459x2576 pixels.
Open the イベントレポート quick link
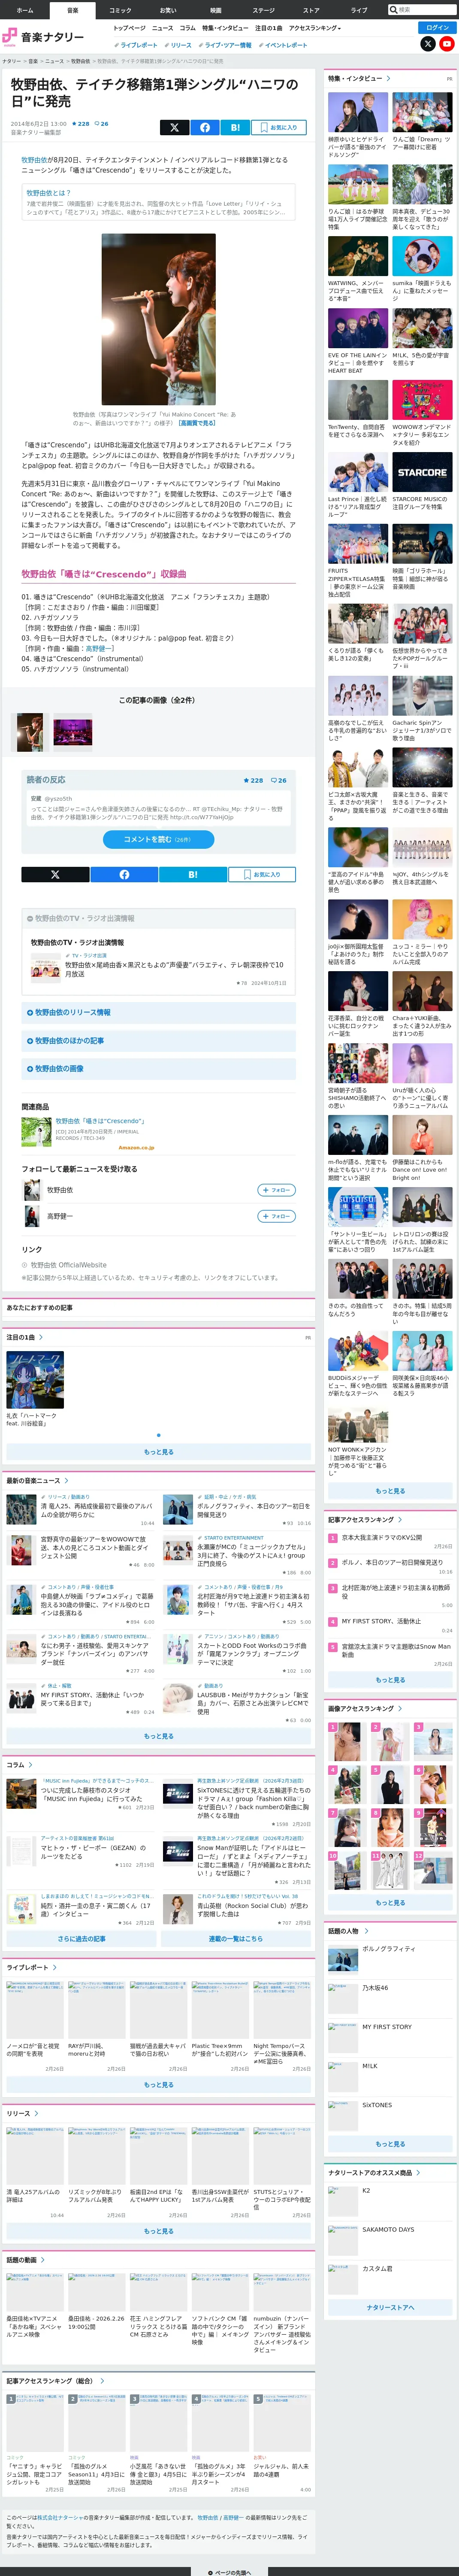[284, 45]
